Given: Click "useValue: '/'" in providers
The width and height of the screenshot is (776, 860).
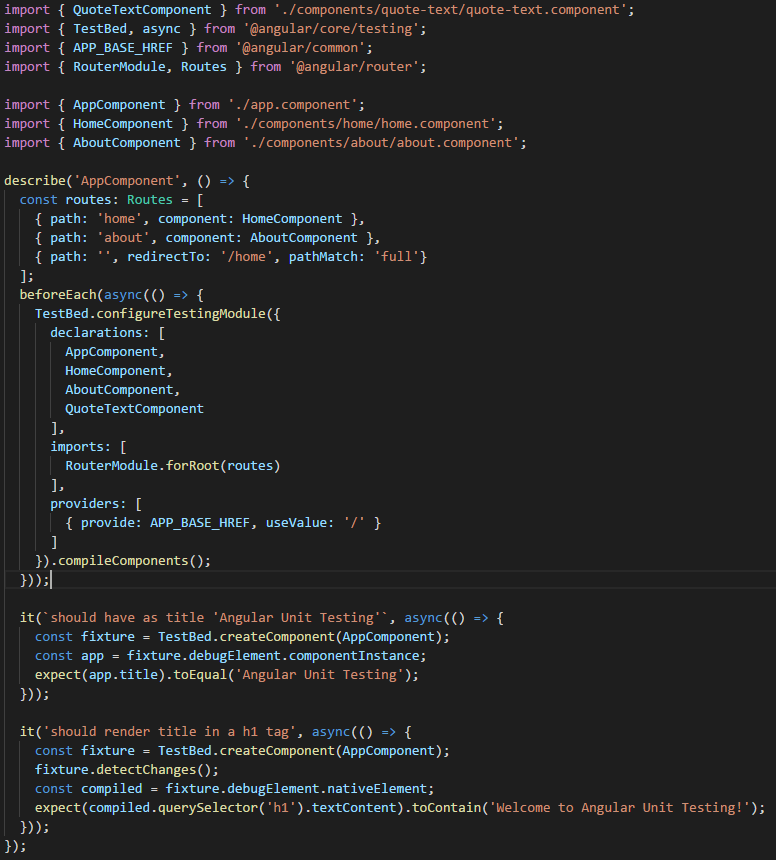Looking at the screenshot, I should 315,523.
